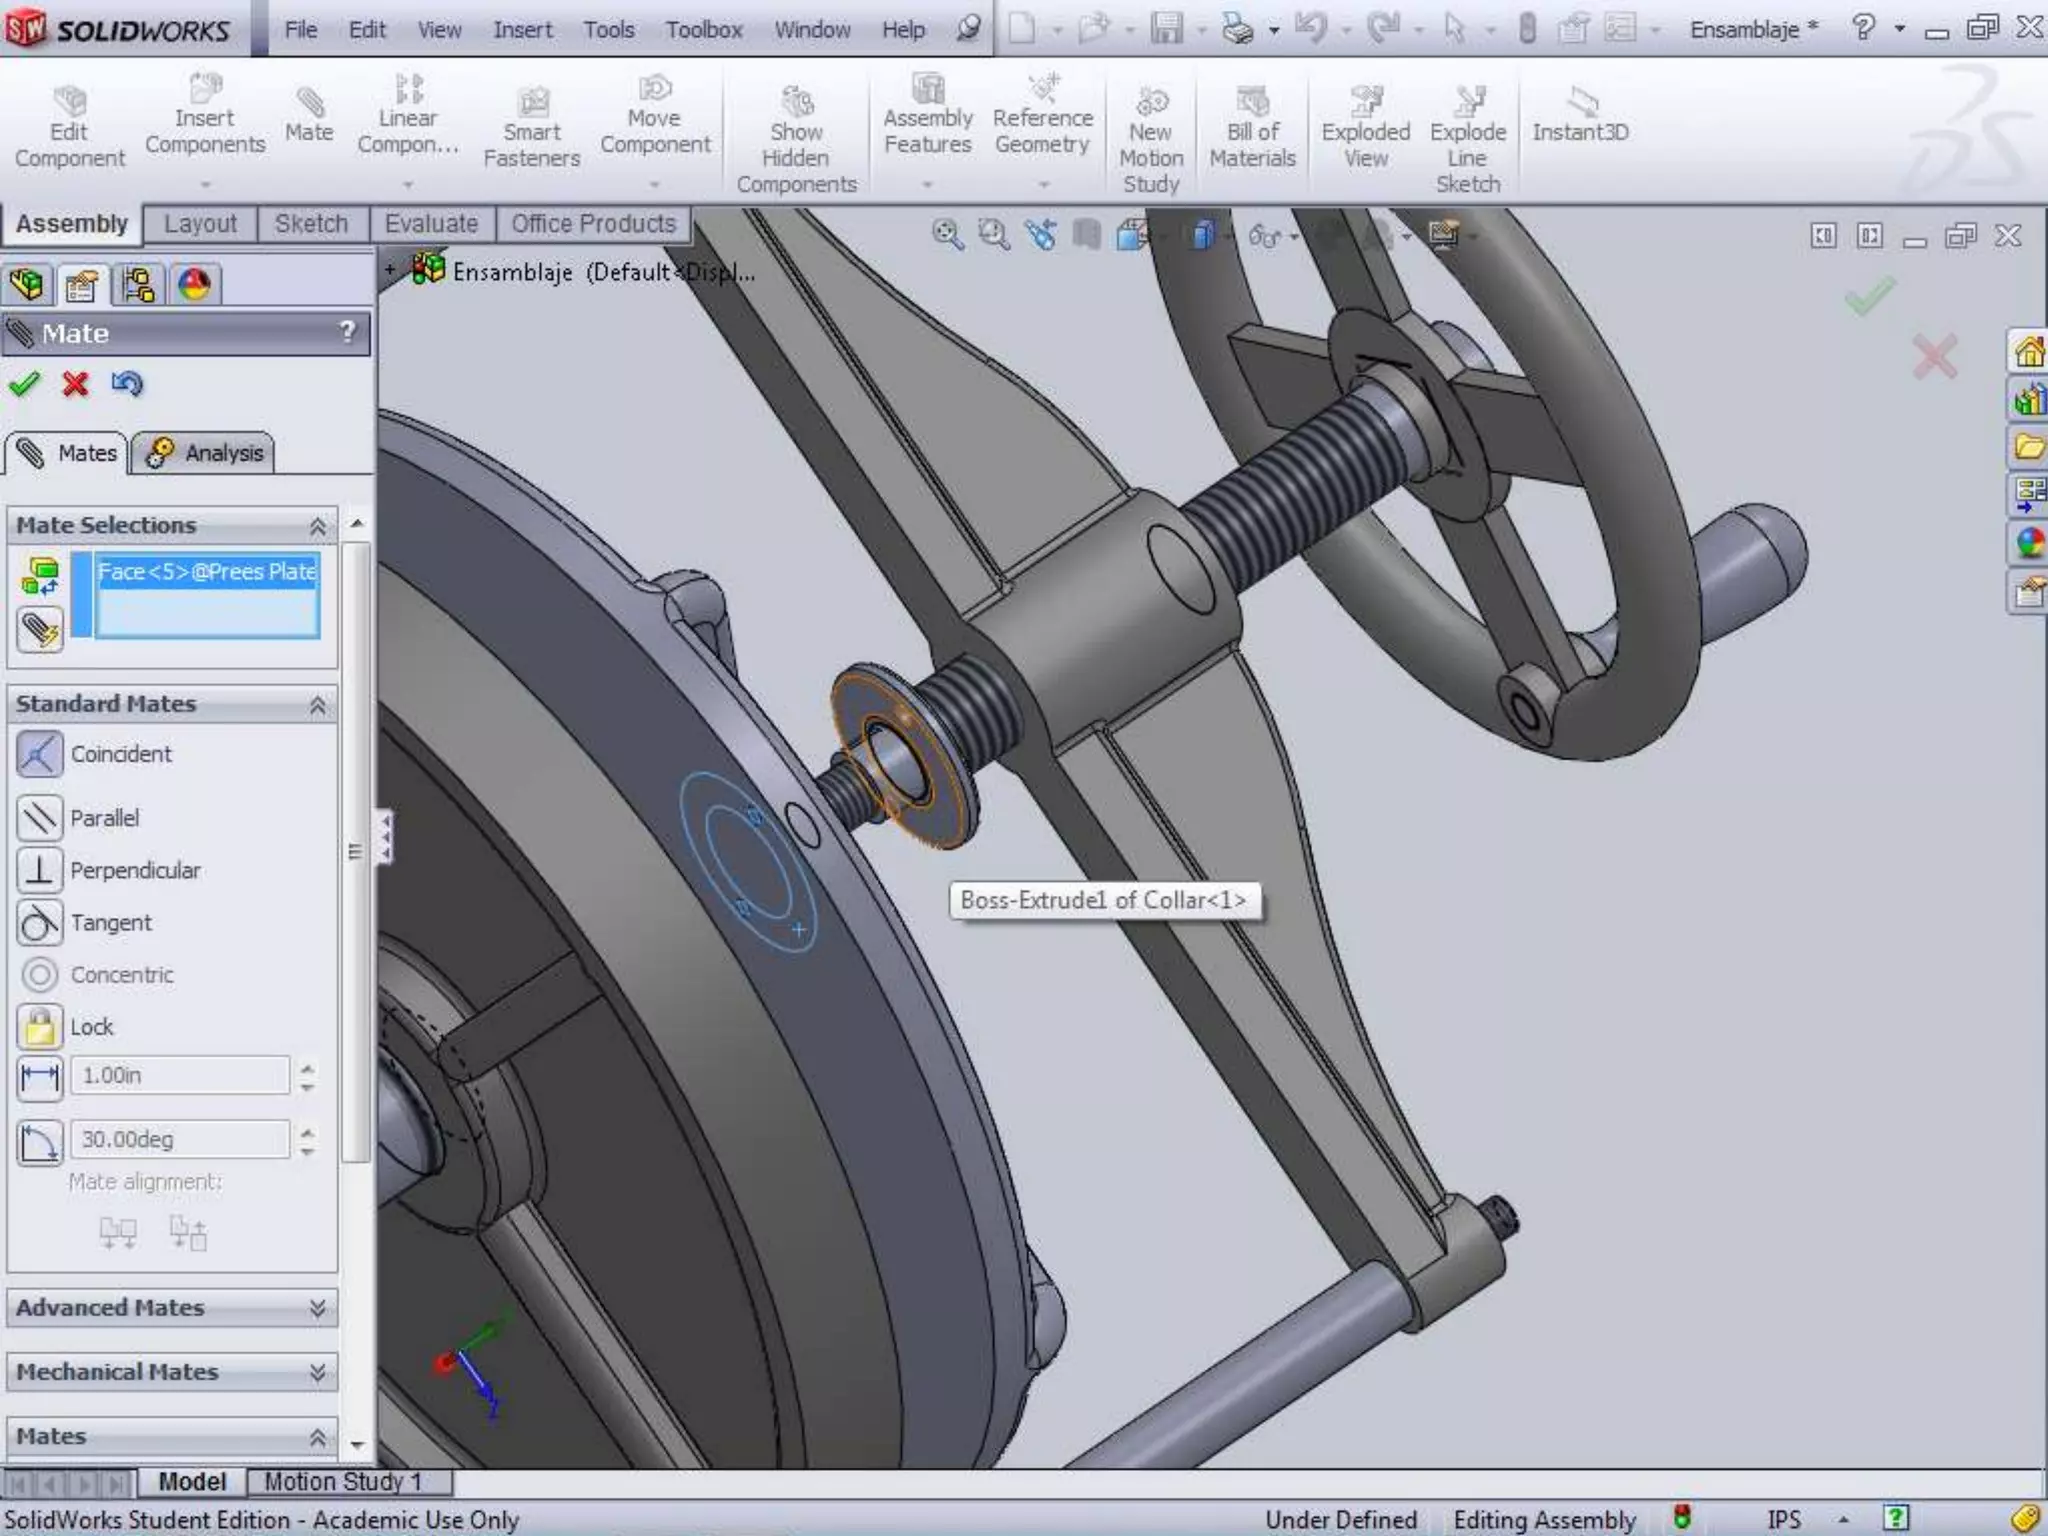Select the Tangent mate icon
This screenshot has height=1536, width=2048.
40,923
